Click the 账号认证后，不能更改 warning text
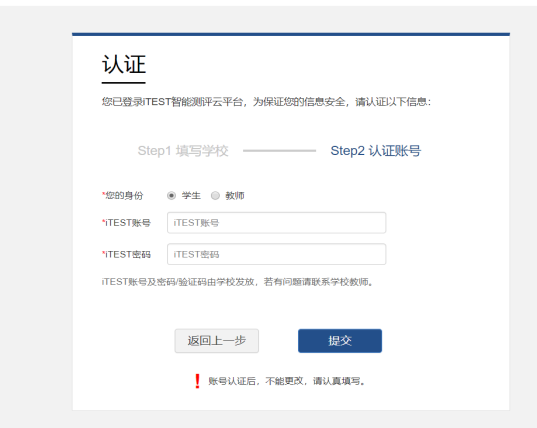This screenshot has height=428, width=537. pos(287,381)
